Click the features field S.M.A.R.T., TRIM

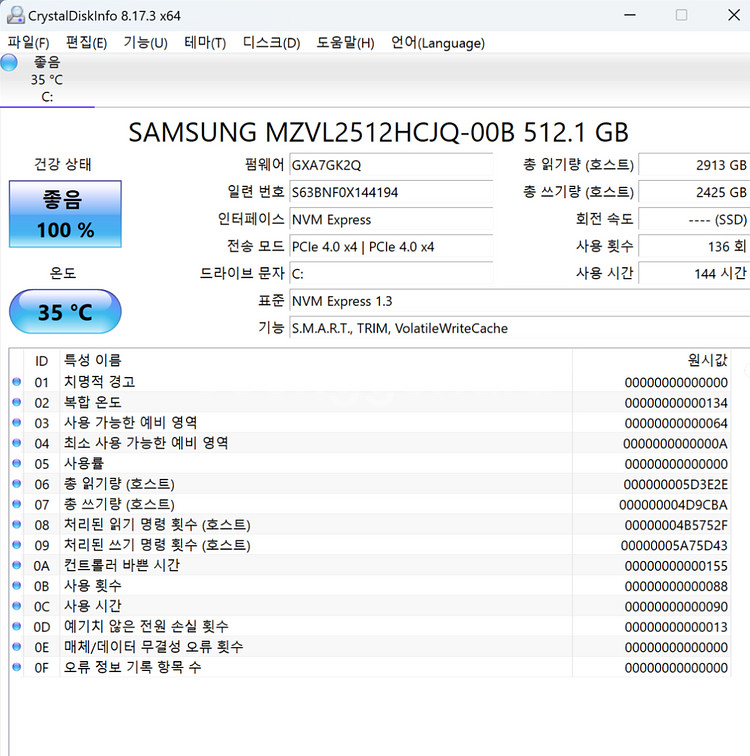click(520, 328)
